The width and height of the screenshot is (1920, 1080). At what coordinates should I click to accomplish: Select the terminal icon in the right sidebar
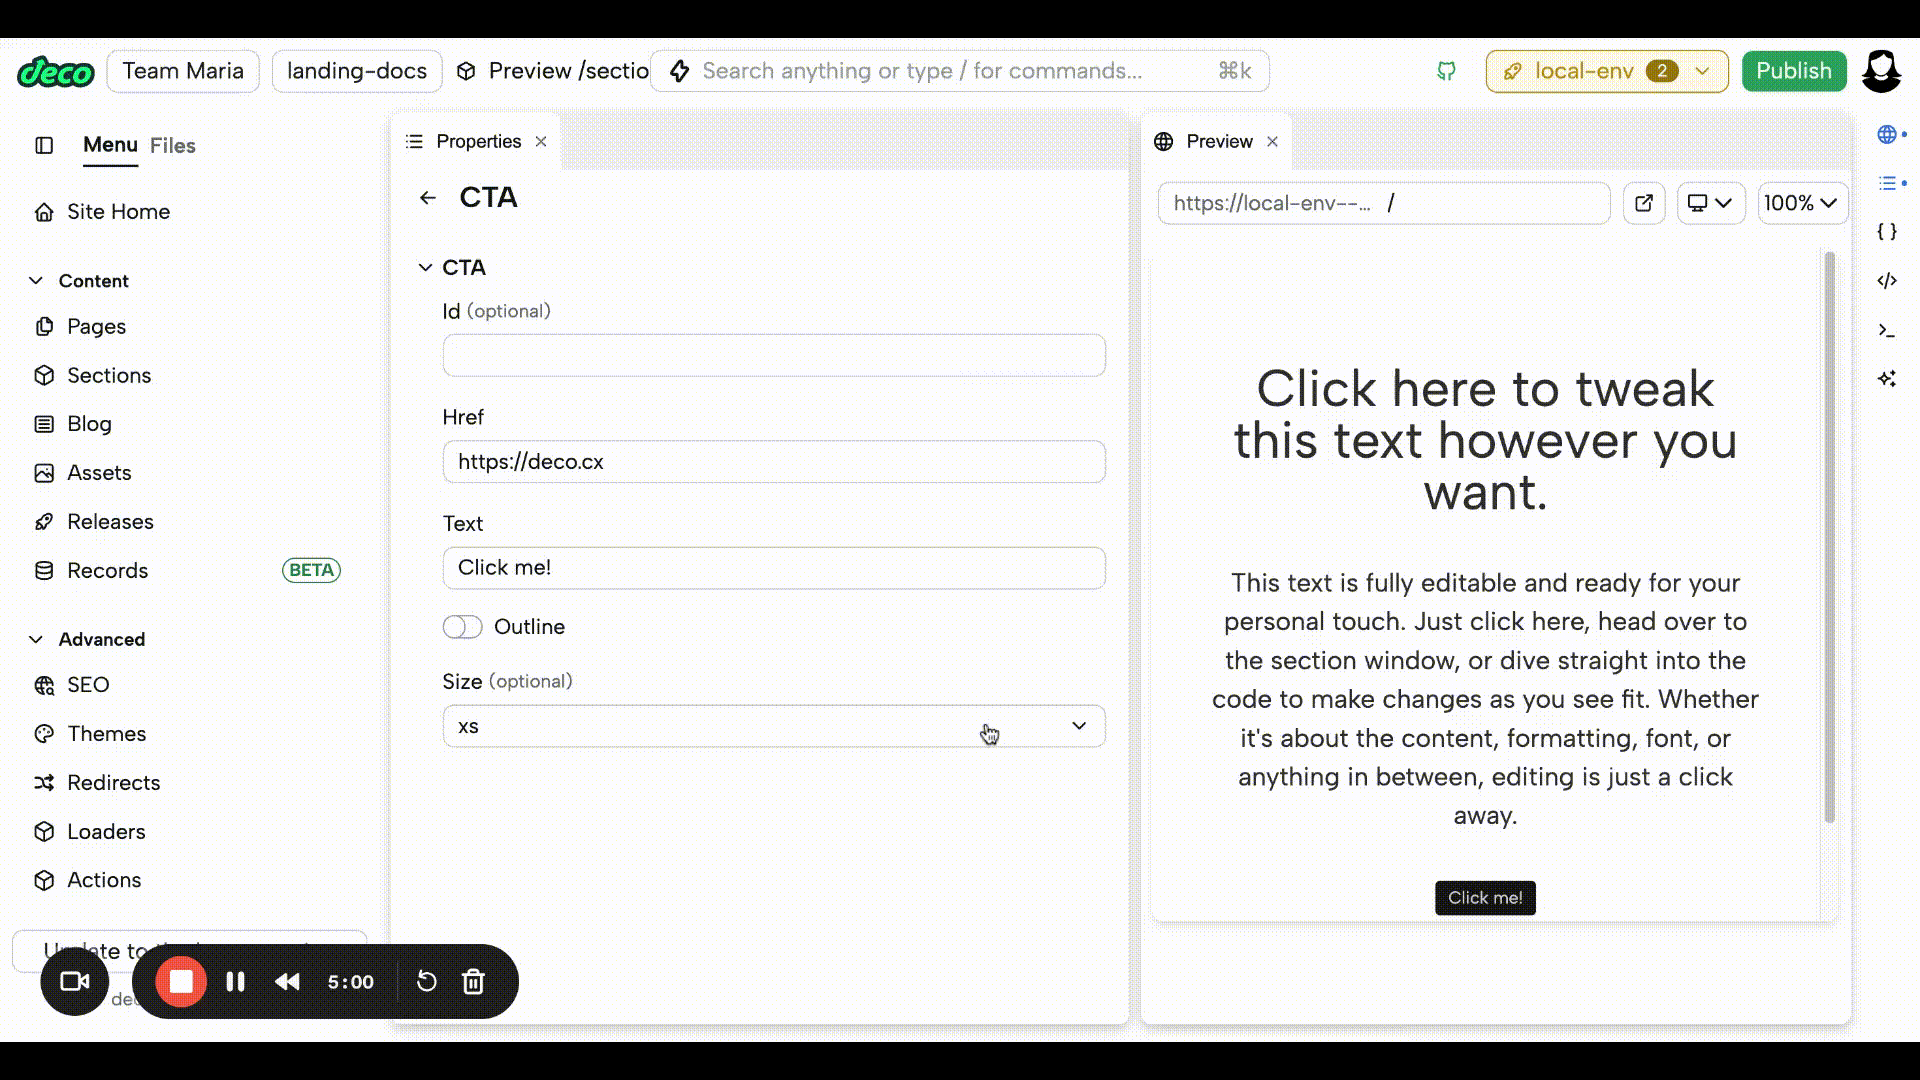point(1889,329)
